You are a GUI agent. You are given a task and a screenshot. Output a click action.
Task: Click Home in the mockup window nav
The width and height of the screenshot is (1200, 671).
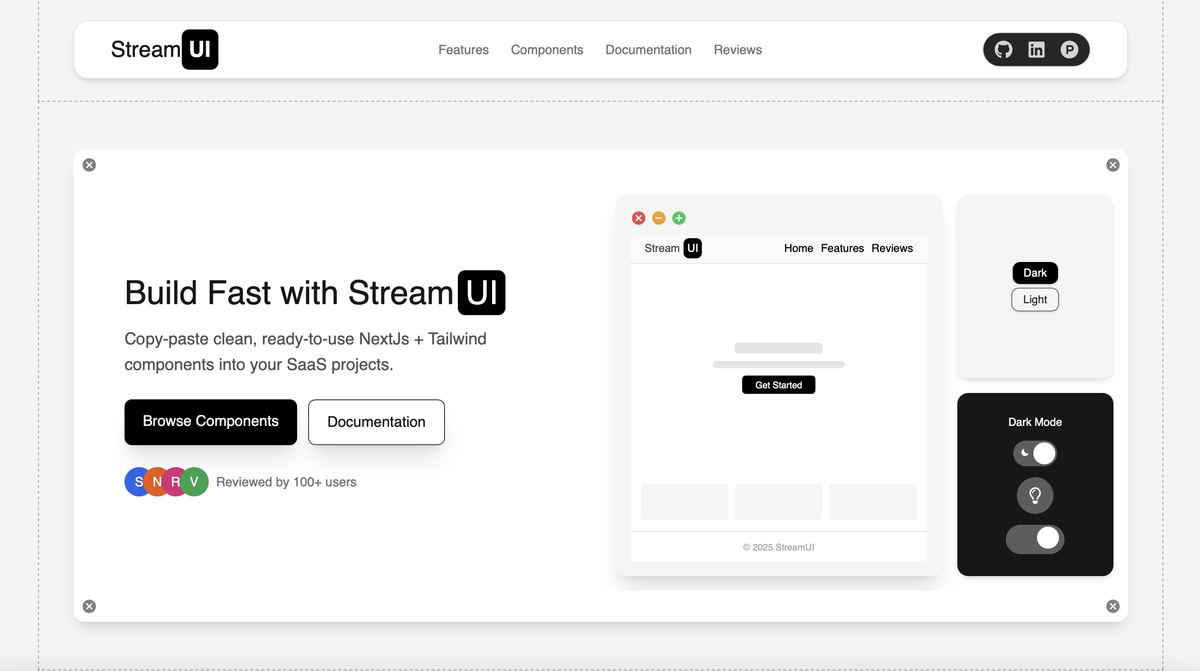pos(799,248)
